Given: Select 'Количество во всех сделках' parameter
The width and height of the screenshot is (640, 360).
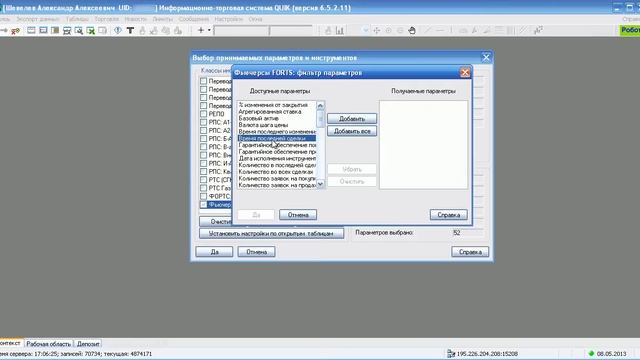Looking at the screenshot, I should tap(277, 172).
